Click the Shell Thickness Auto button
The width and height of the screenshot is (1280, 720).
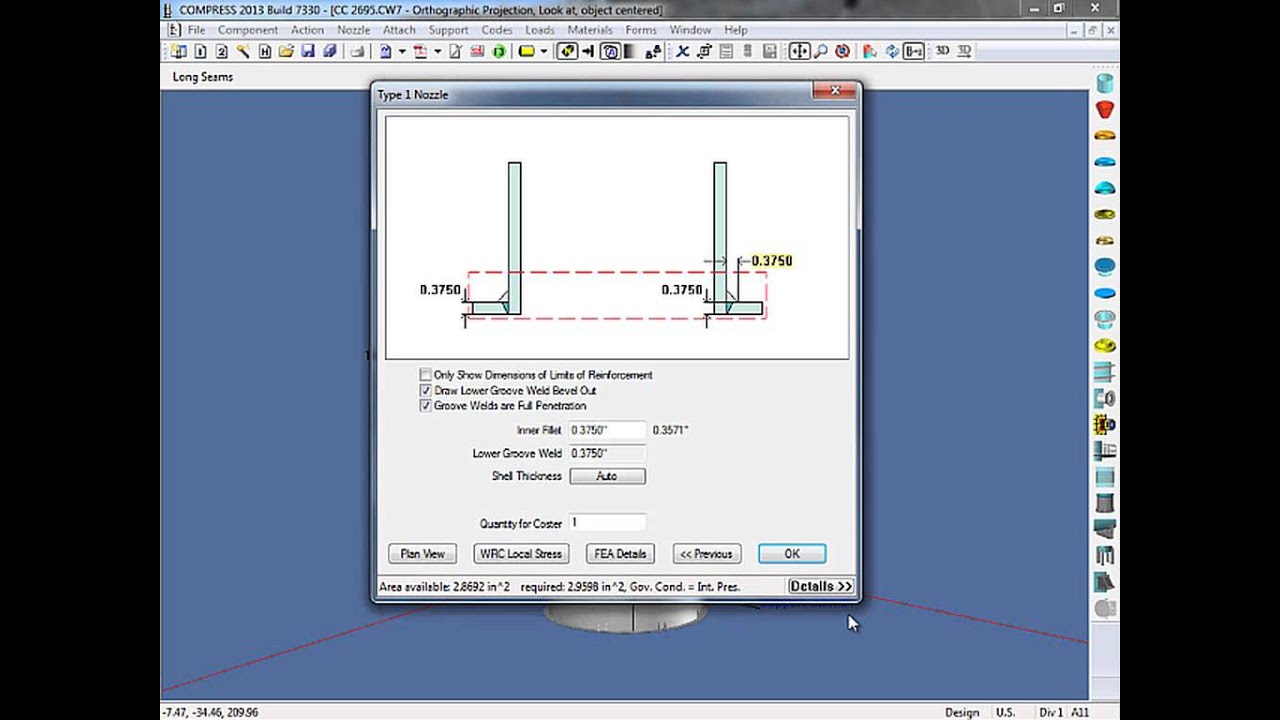[x=607, y=476]
